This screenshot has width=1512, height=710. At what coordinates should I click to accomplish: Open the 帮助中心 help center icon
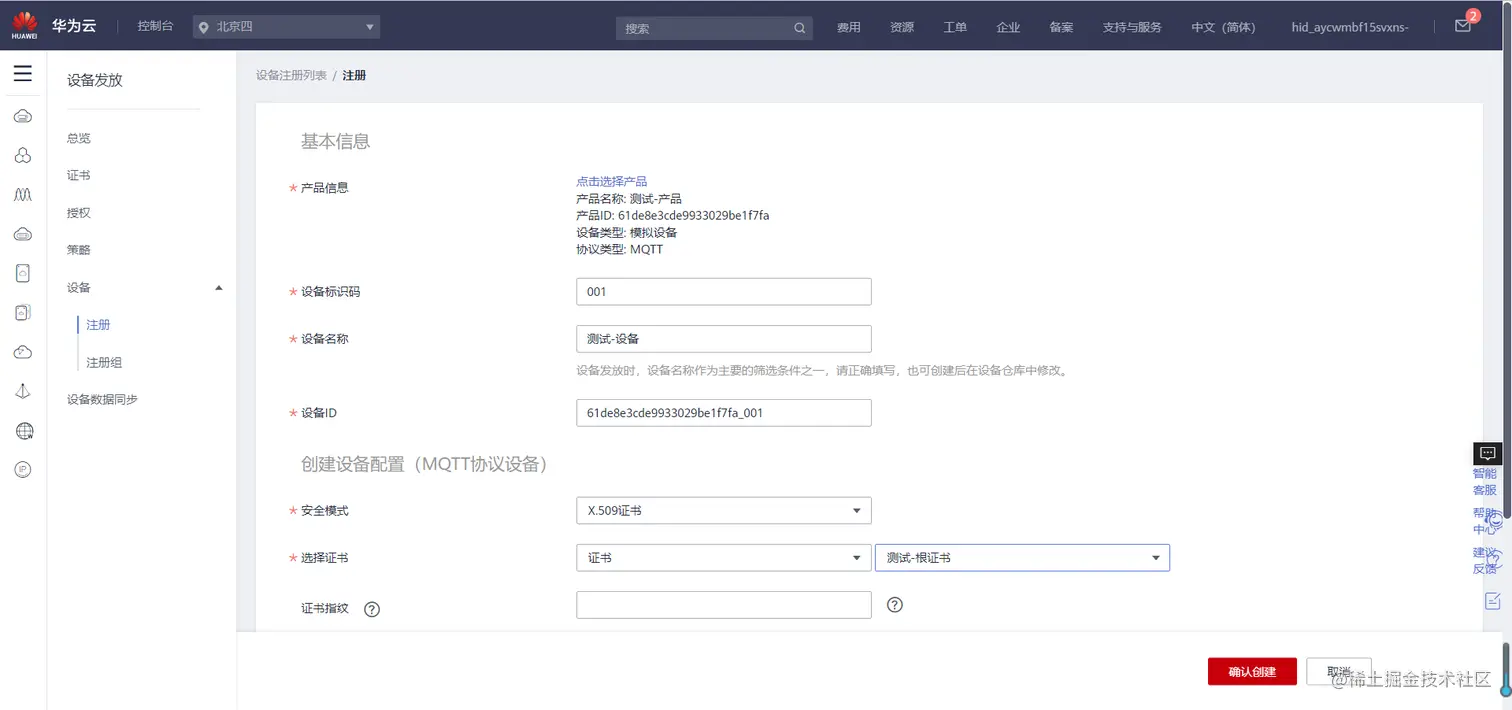1487,520
